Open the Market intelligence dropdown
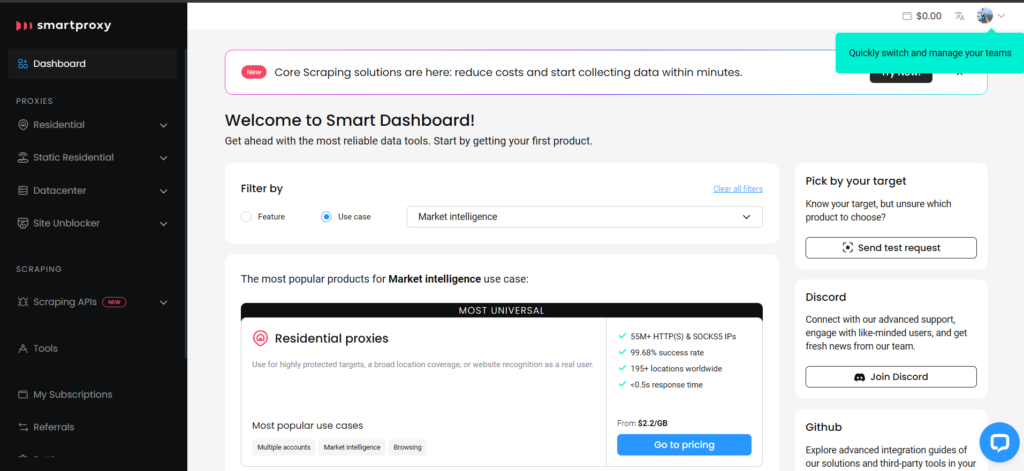1024x471 pixels. 584,217
